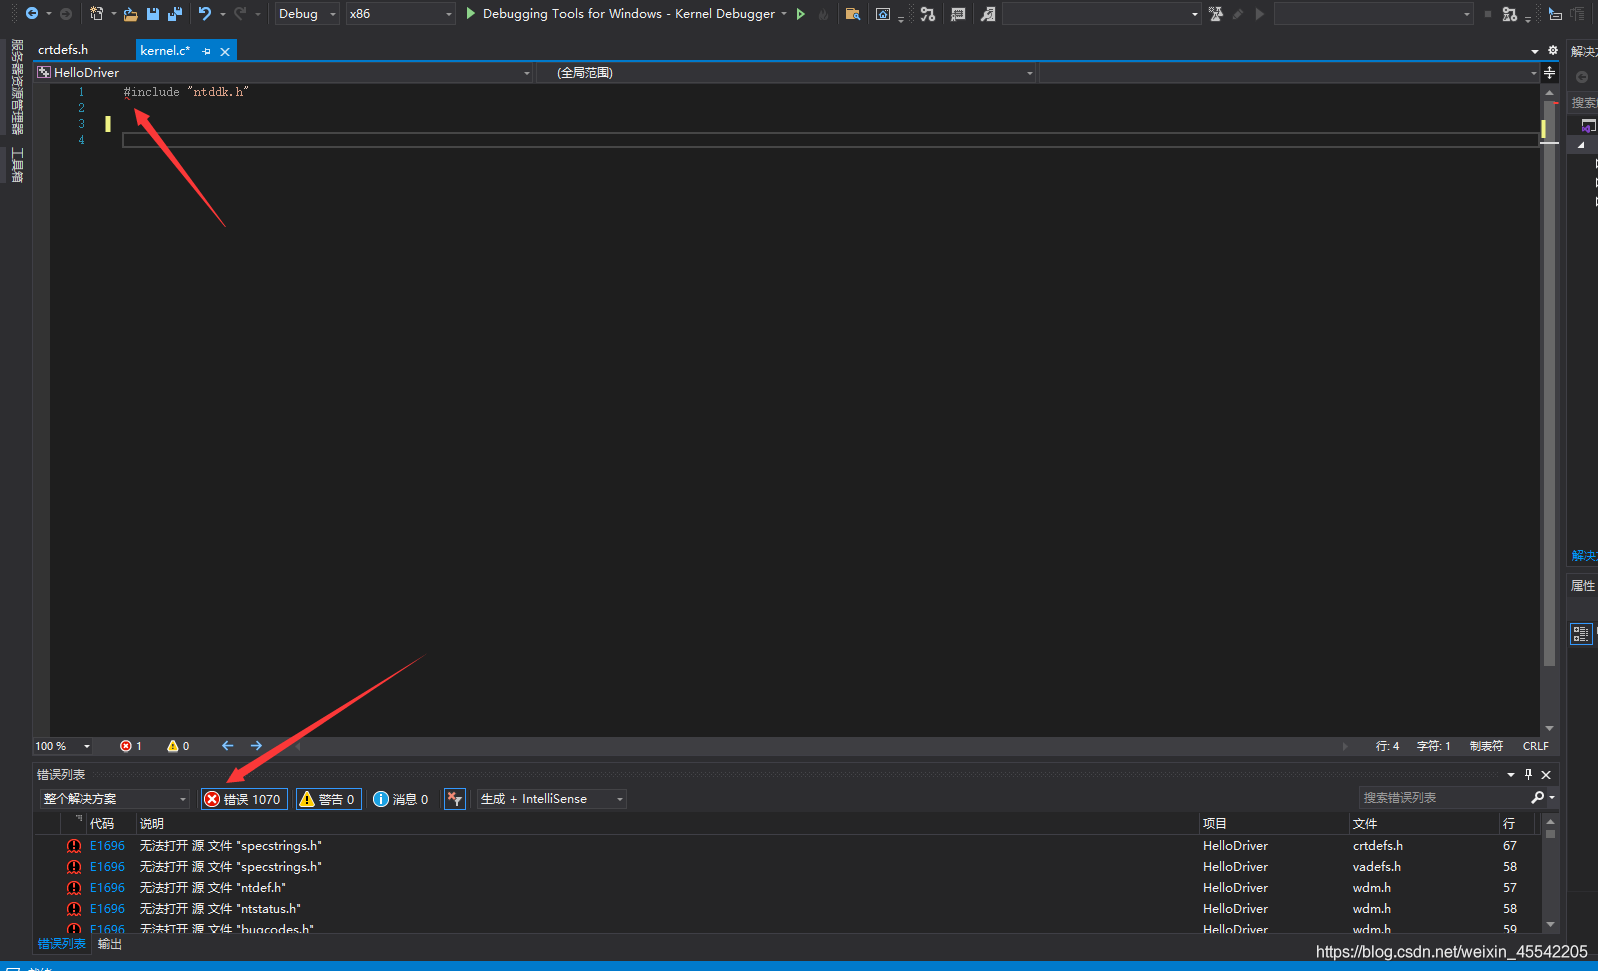Open the x86 platform dropdown

coord(400,14)
